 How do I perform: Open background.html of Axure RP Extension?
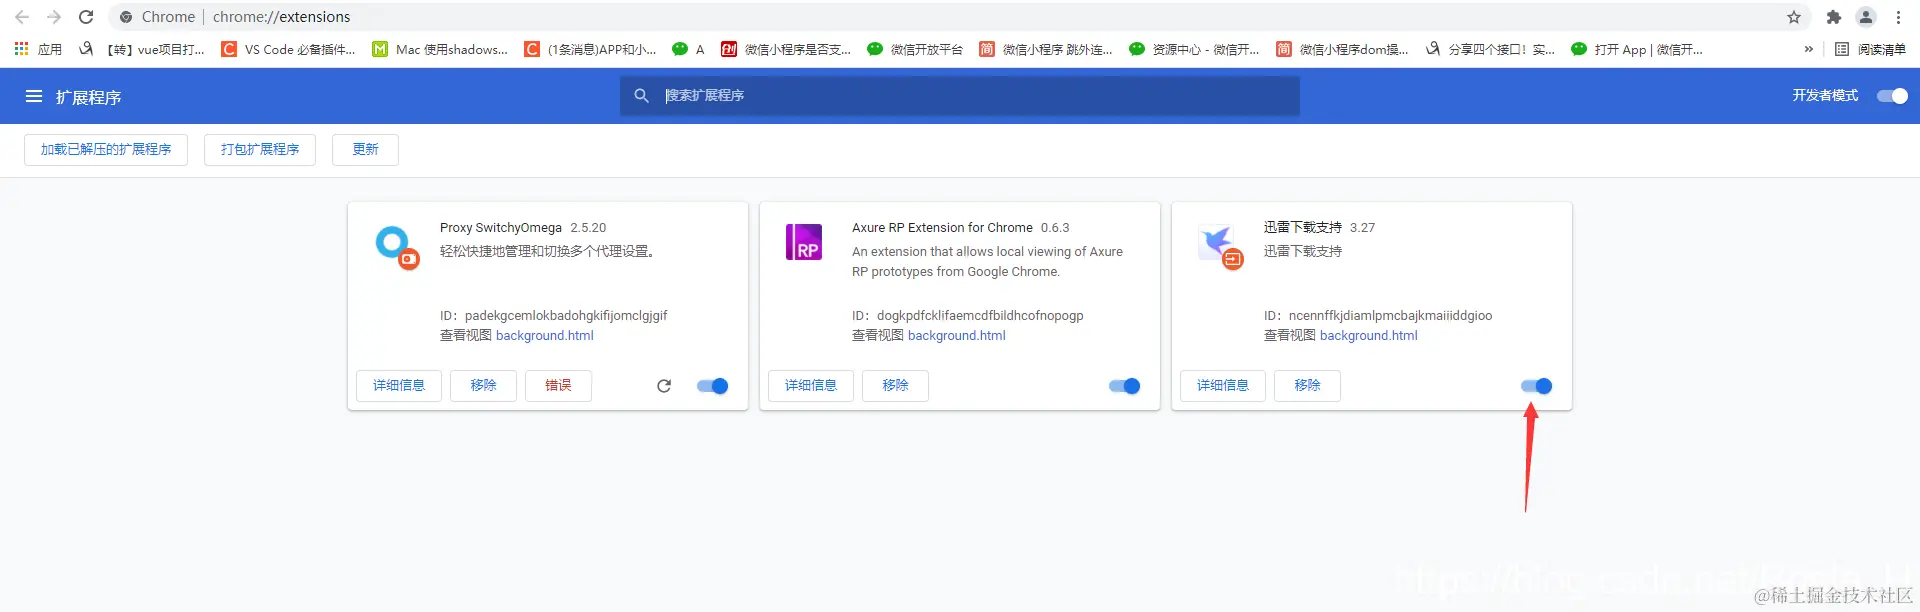click(x=957, y=336)
